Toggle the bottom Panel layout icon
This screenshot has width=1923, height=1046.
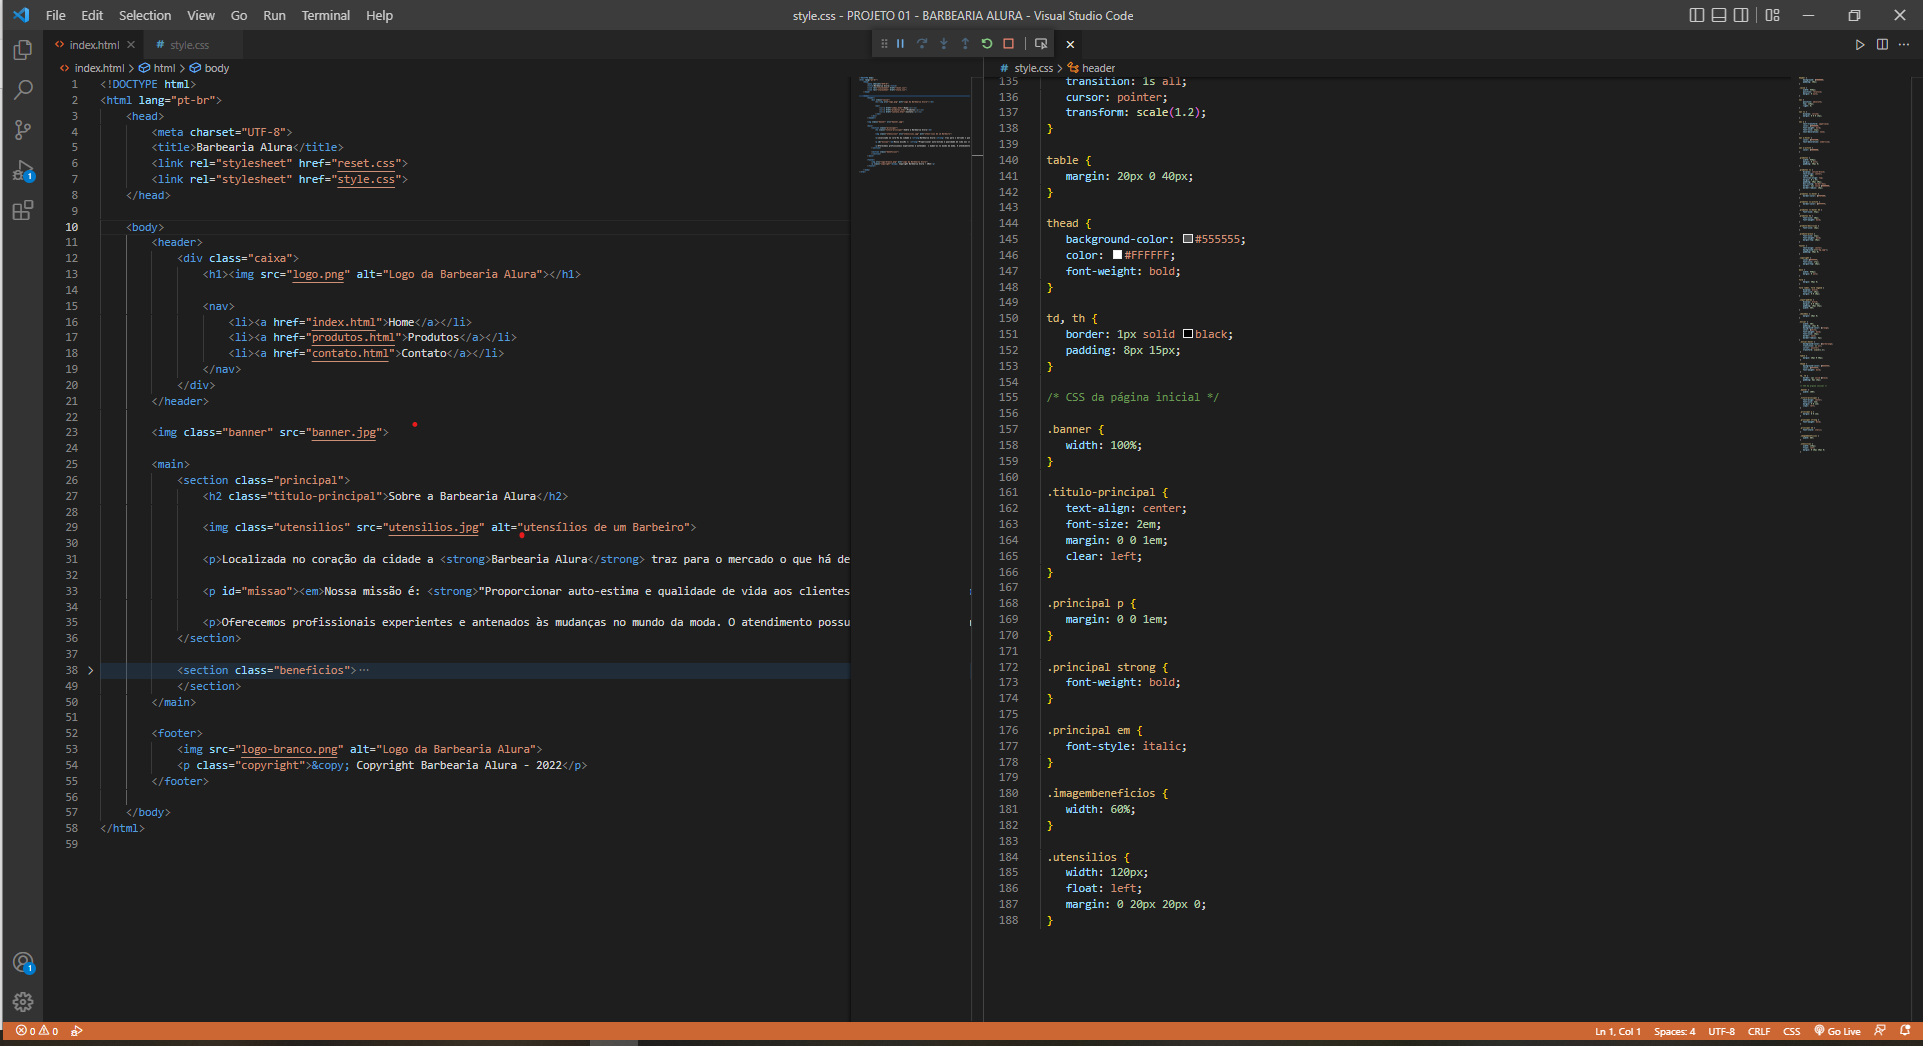point(1719,15)
